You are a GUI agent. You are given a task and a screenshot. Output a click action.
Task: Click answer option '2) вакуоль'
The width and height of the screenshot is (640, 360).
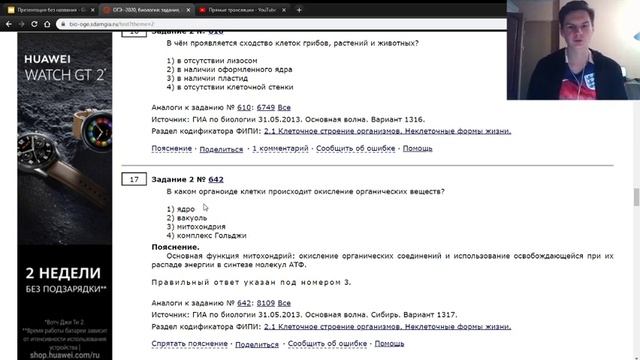[x=187, y=218]
